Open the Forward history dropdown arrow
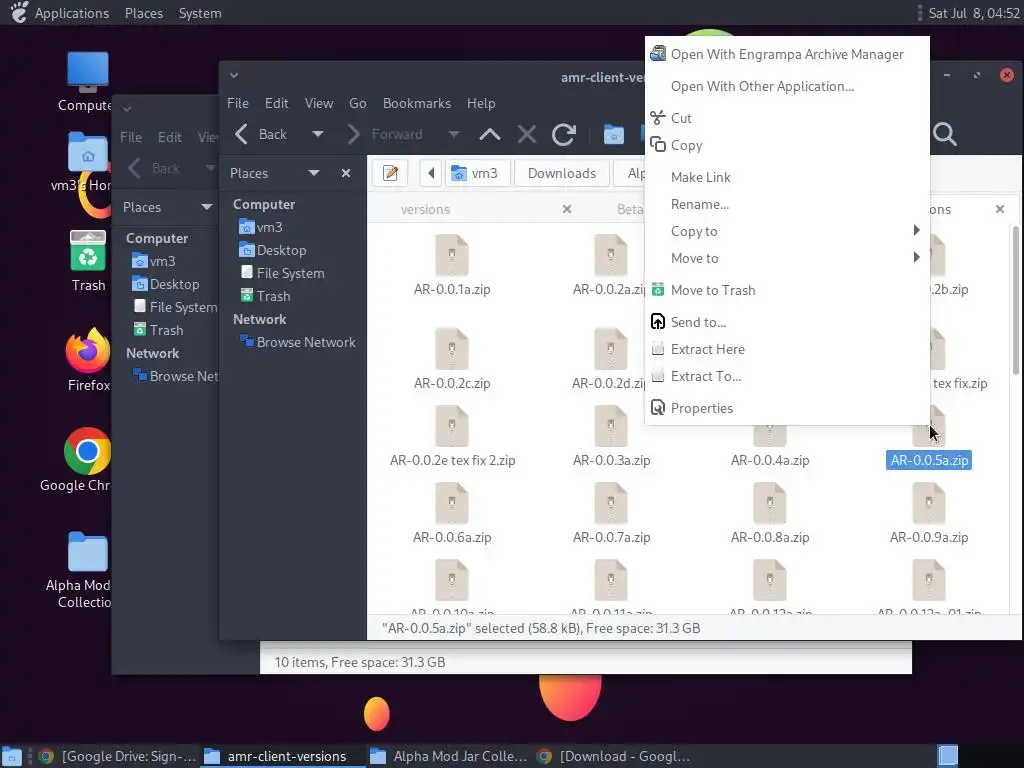Screen dimensions: 1024x768 [x=453, y=135]
